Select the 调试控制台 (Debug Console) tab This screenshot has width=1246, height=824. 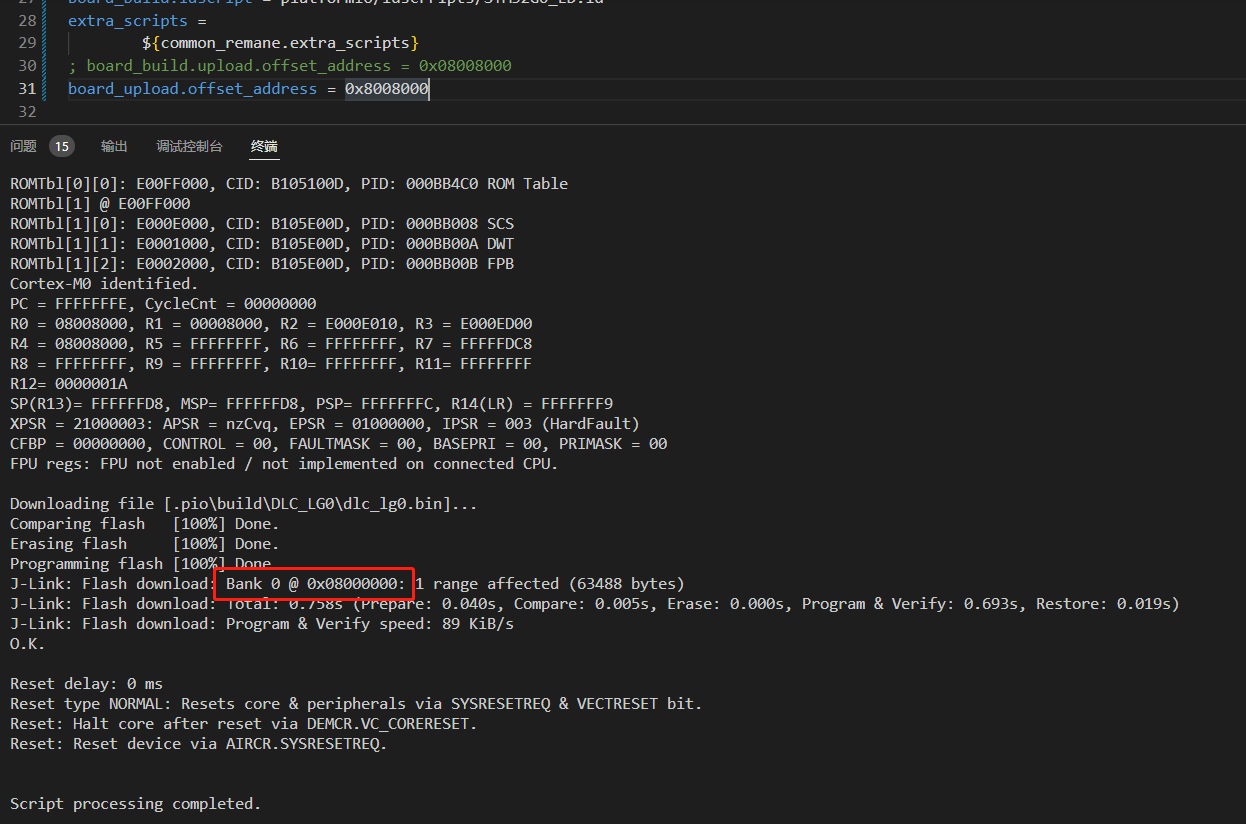189,146
